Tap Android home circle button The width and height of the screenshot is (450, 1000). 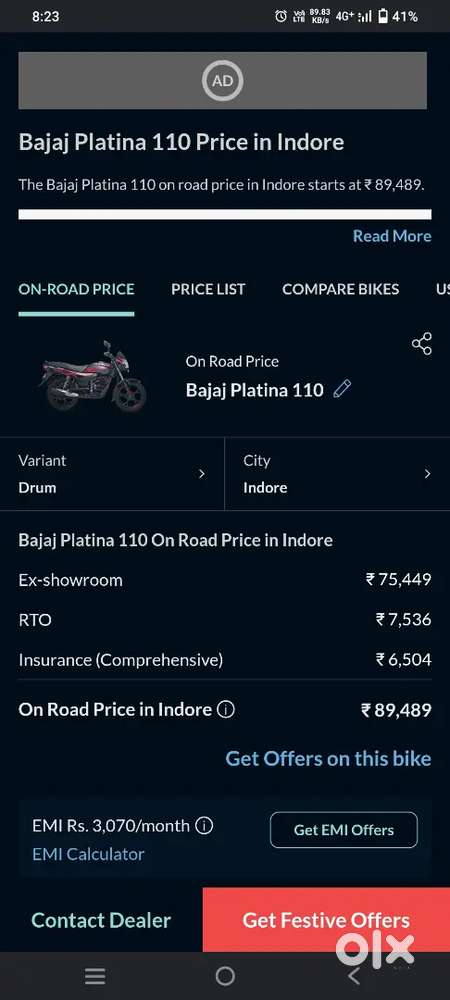coord(225,976)
